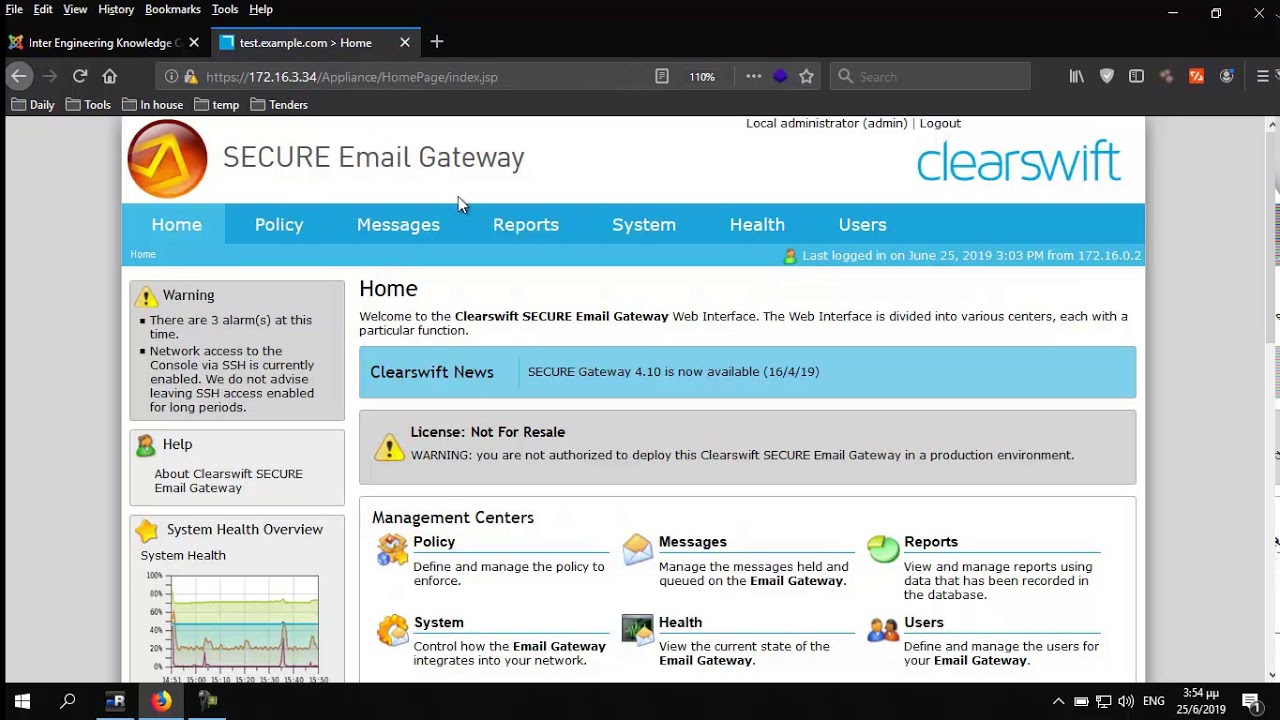
Task: Click the Policy management center icon
Action: 392,549
